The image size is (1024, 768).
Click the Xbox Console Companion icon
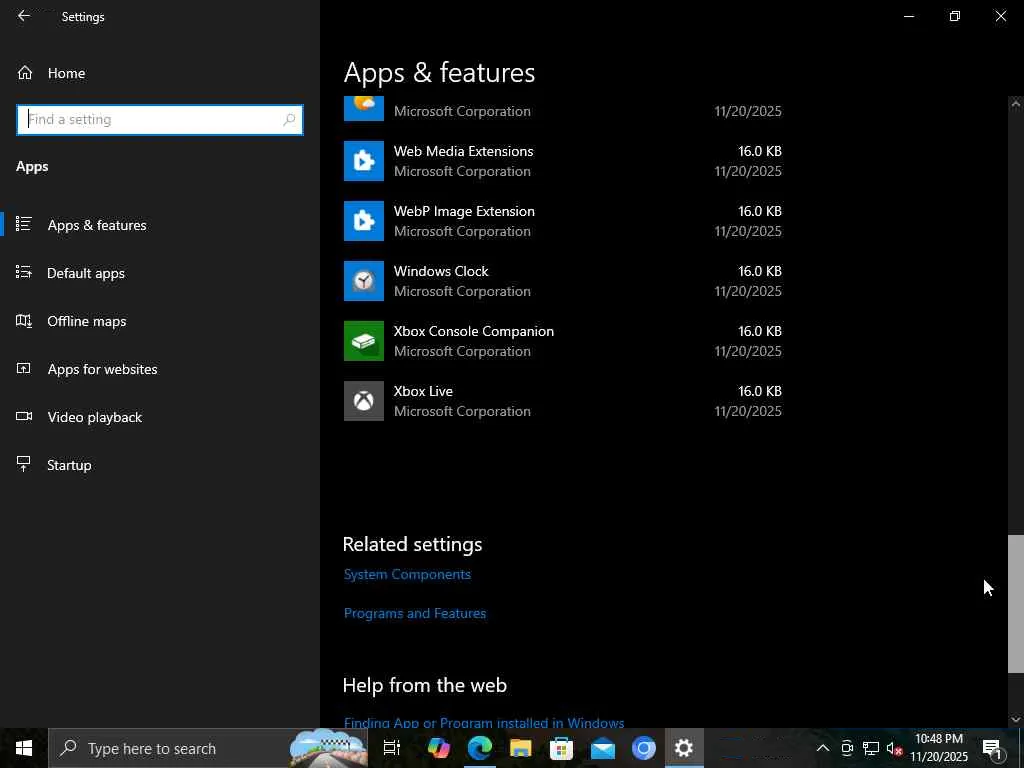(x=364, y=341)
